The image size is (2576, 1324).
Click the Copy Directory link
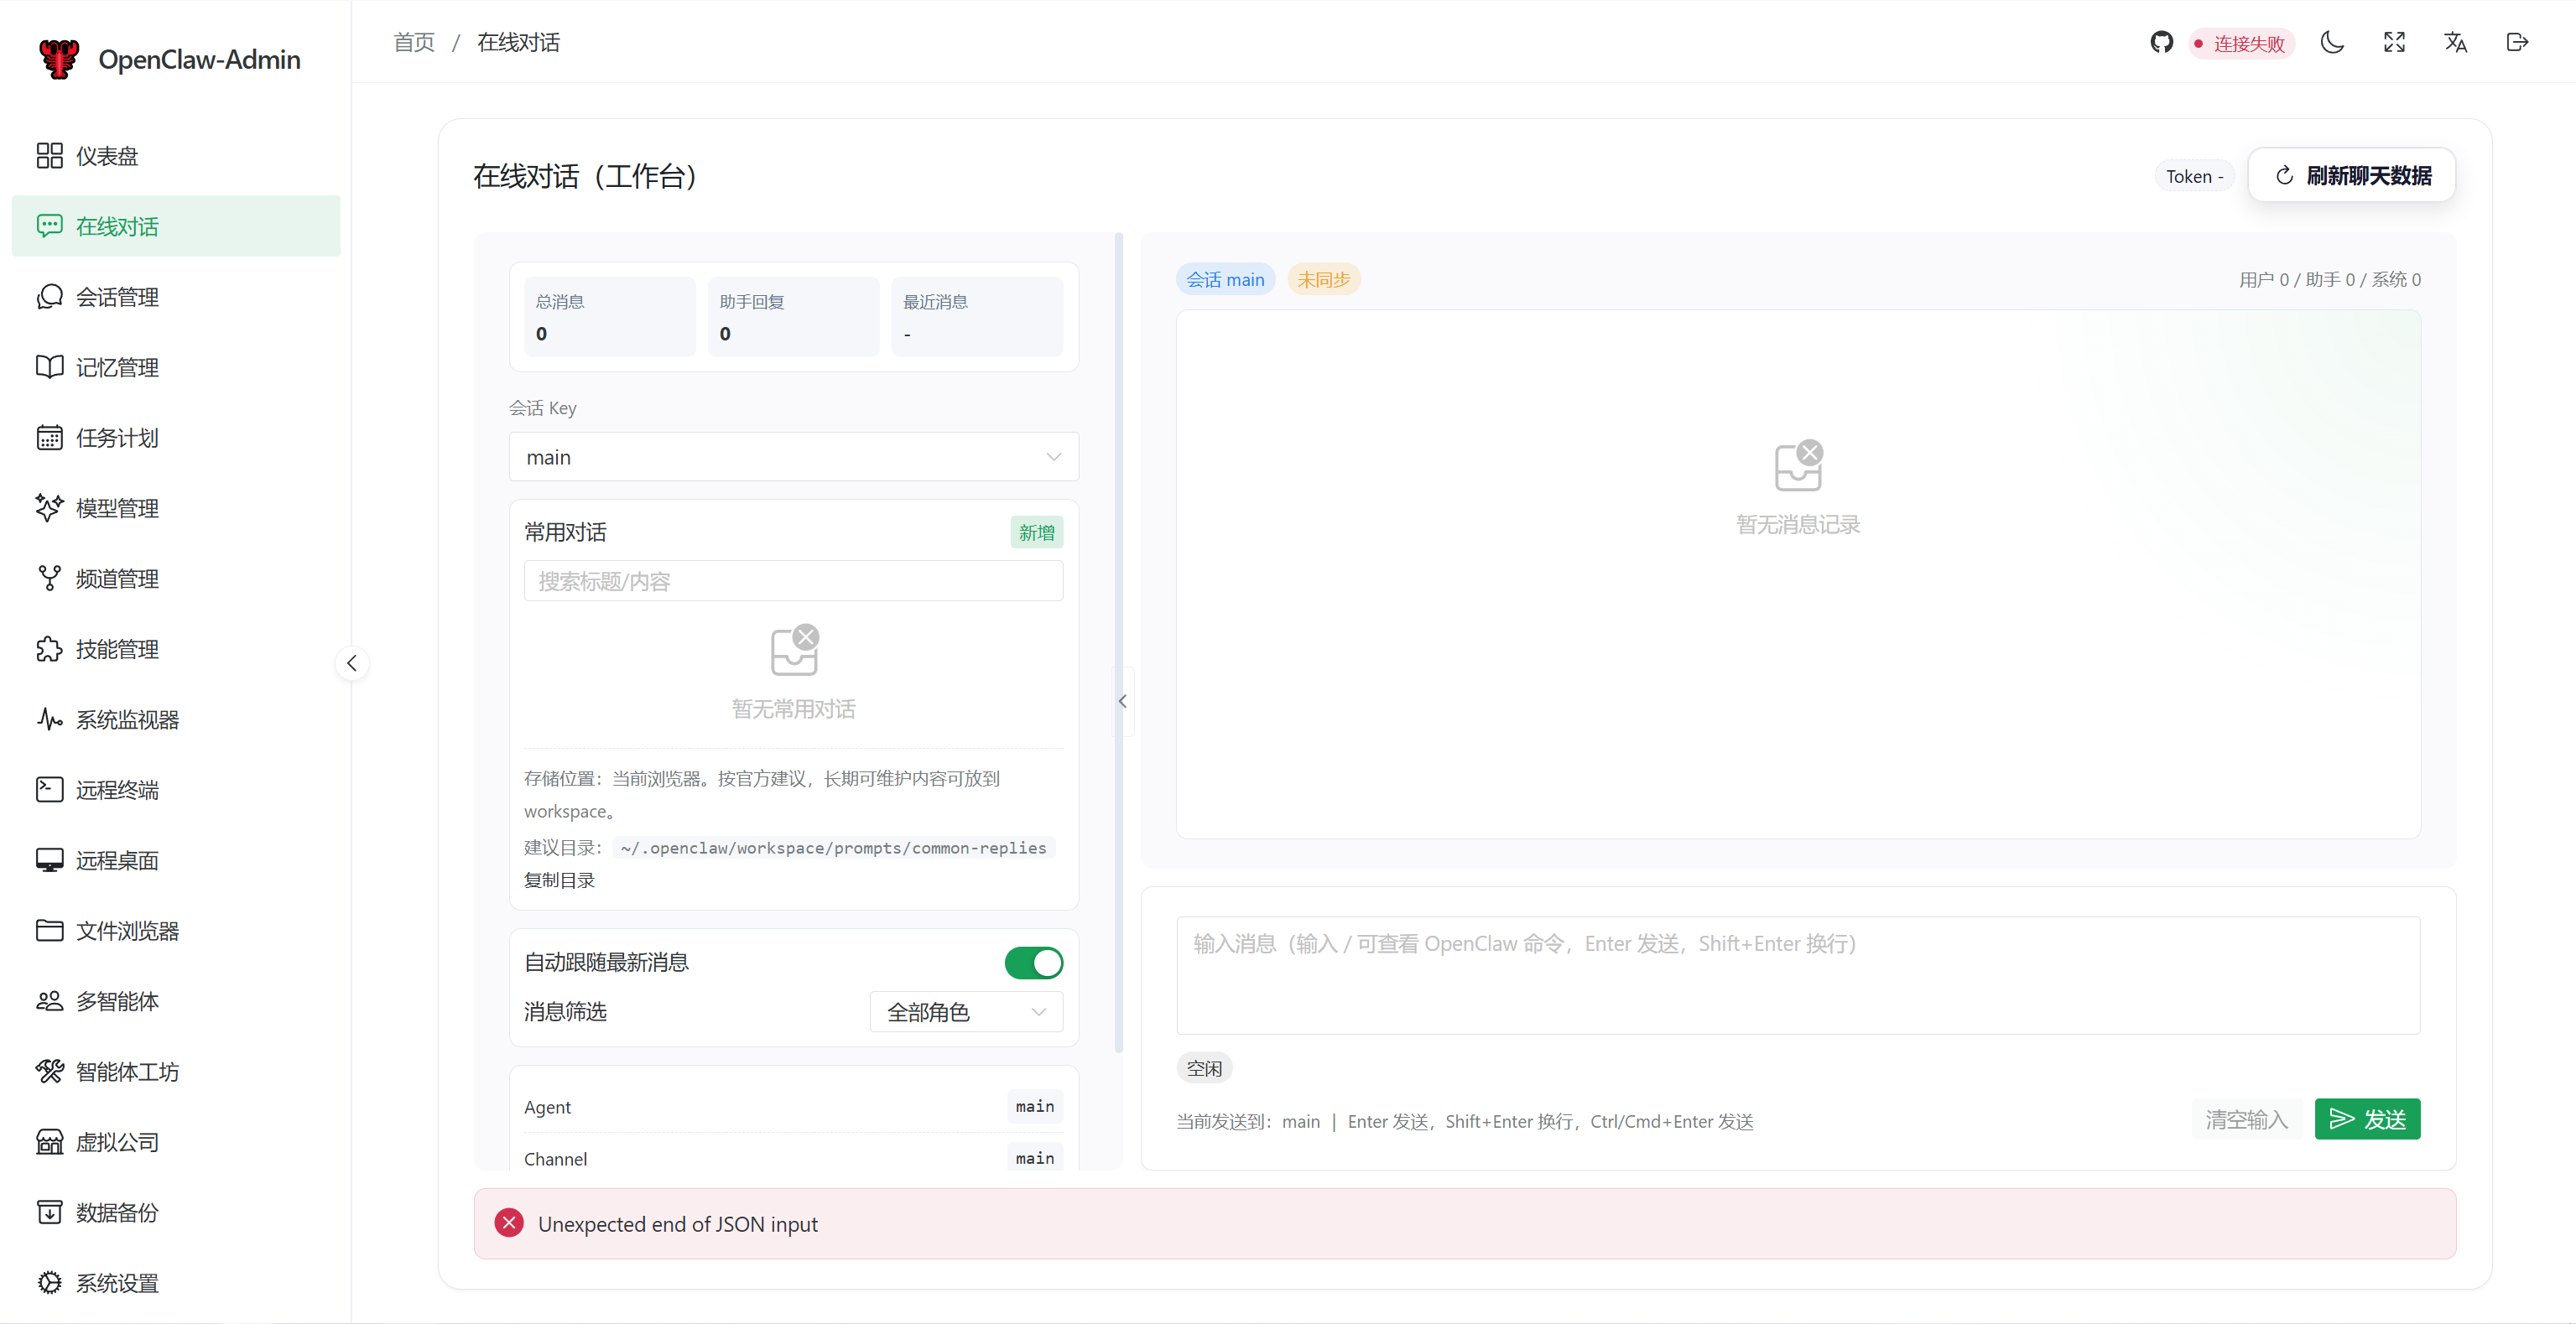click(x=559, y=880)
